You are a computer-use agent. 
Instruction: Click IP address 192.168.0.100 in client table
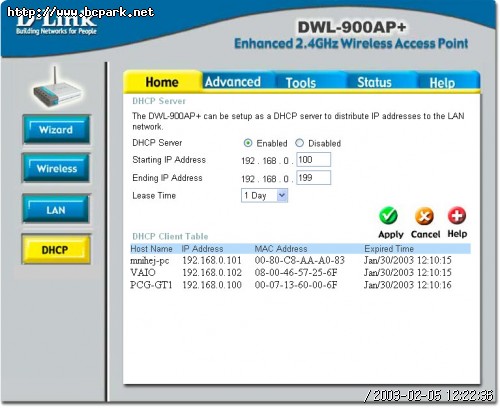point(212,285)
